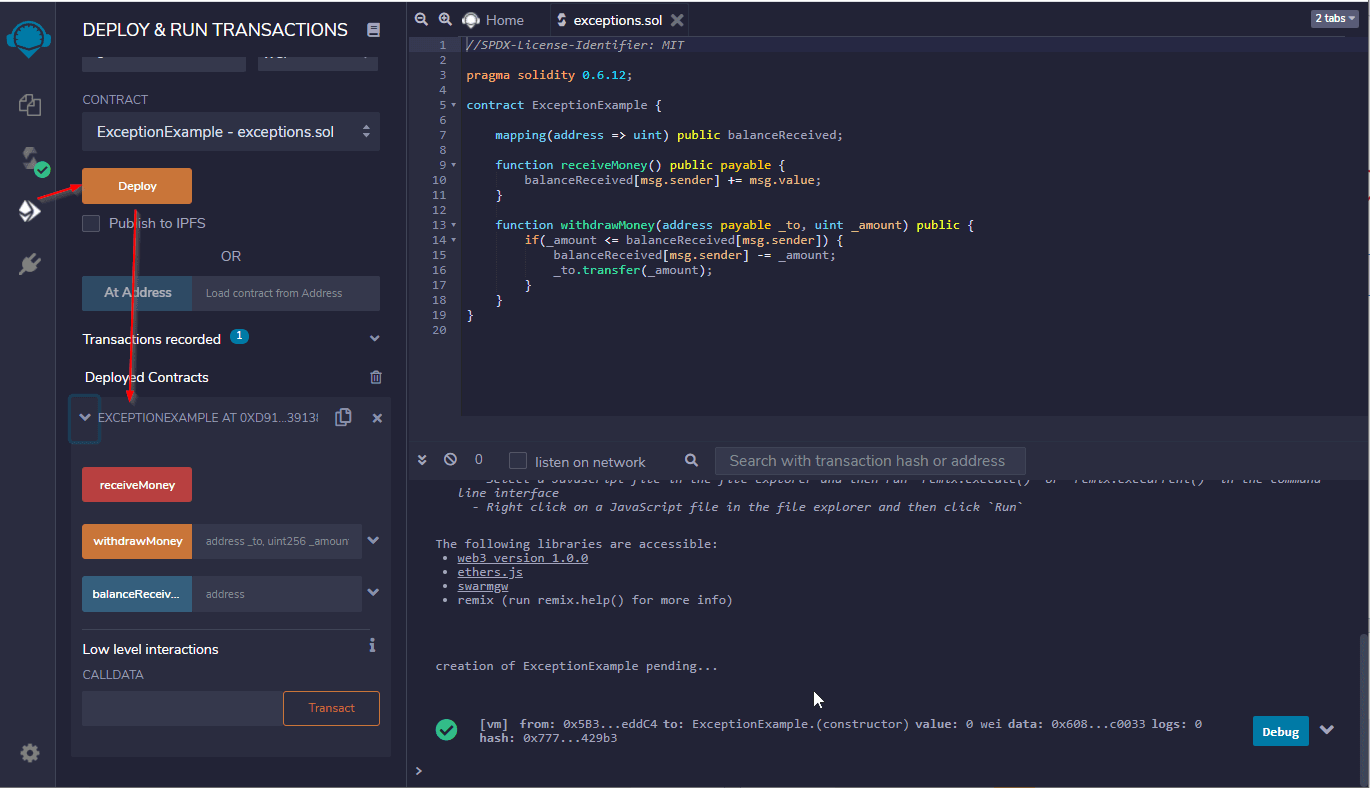1370x788 pixels.
Task: Remove the deployed ExceptionExample instance with the X
Action: pyautogui.click(x=377, y=418)
